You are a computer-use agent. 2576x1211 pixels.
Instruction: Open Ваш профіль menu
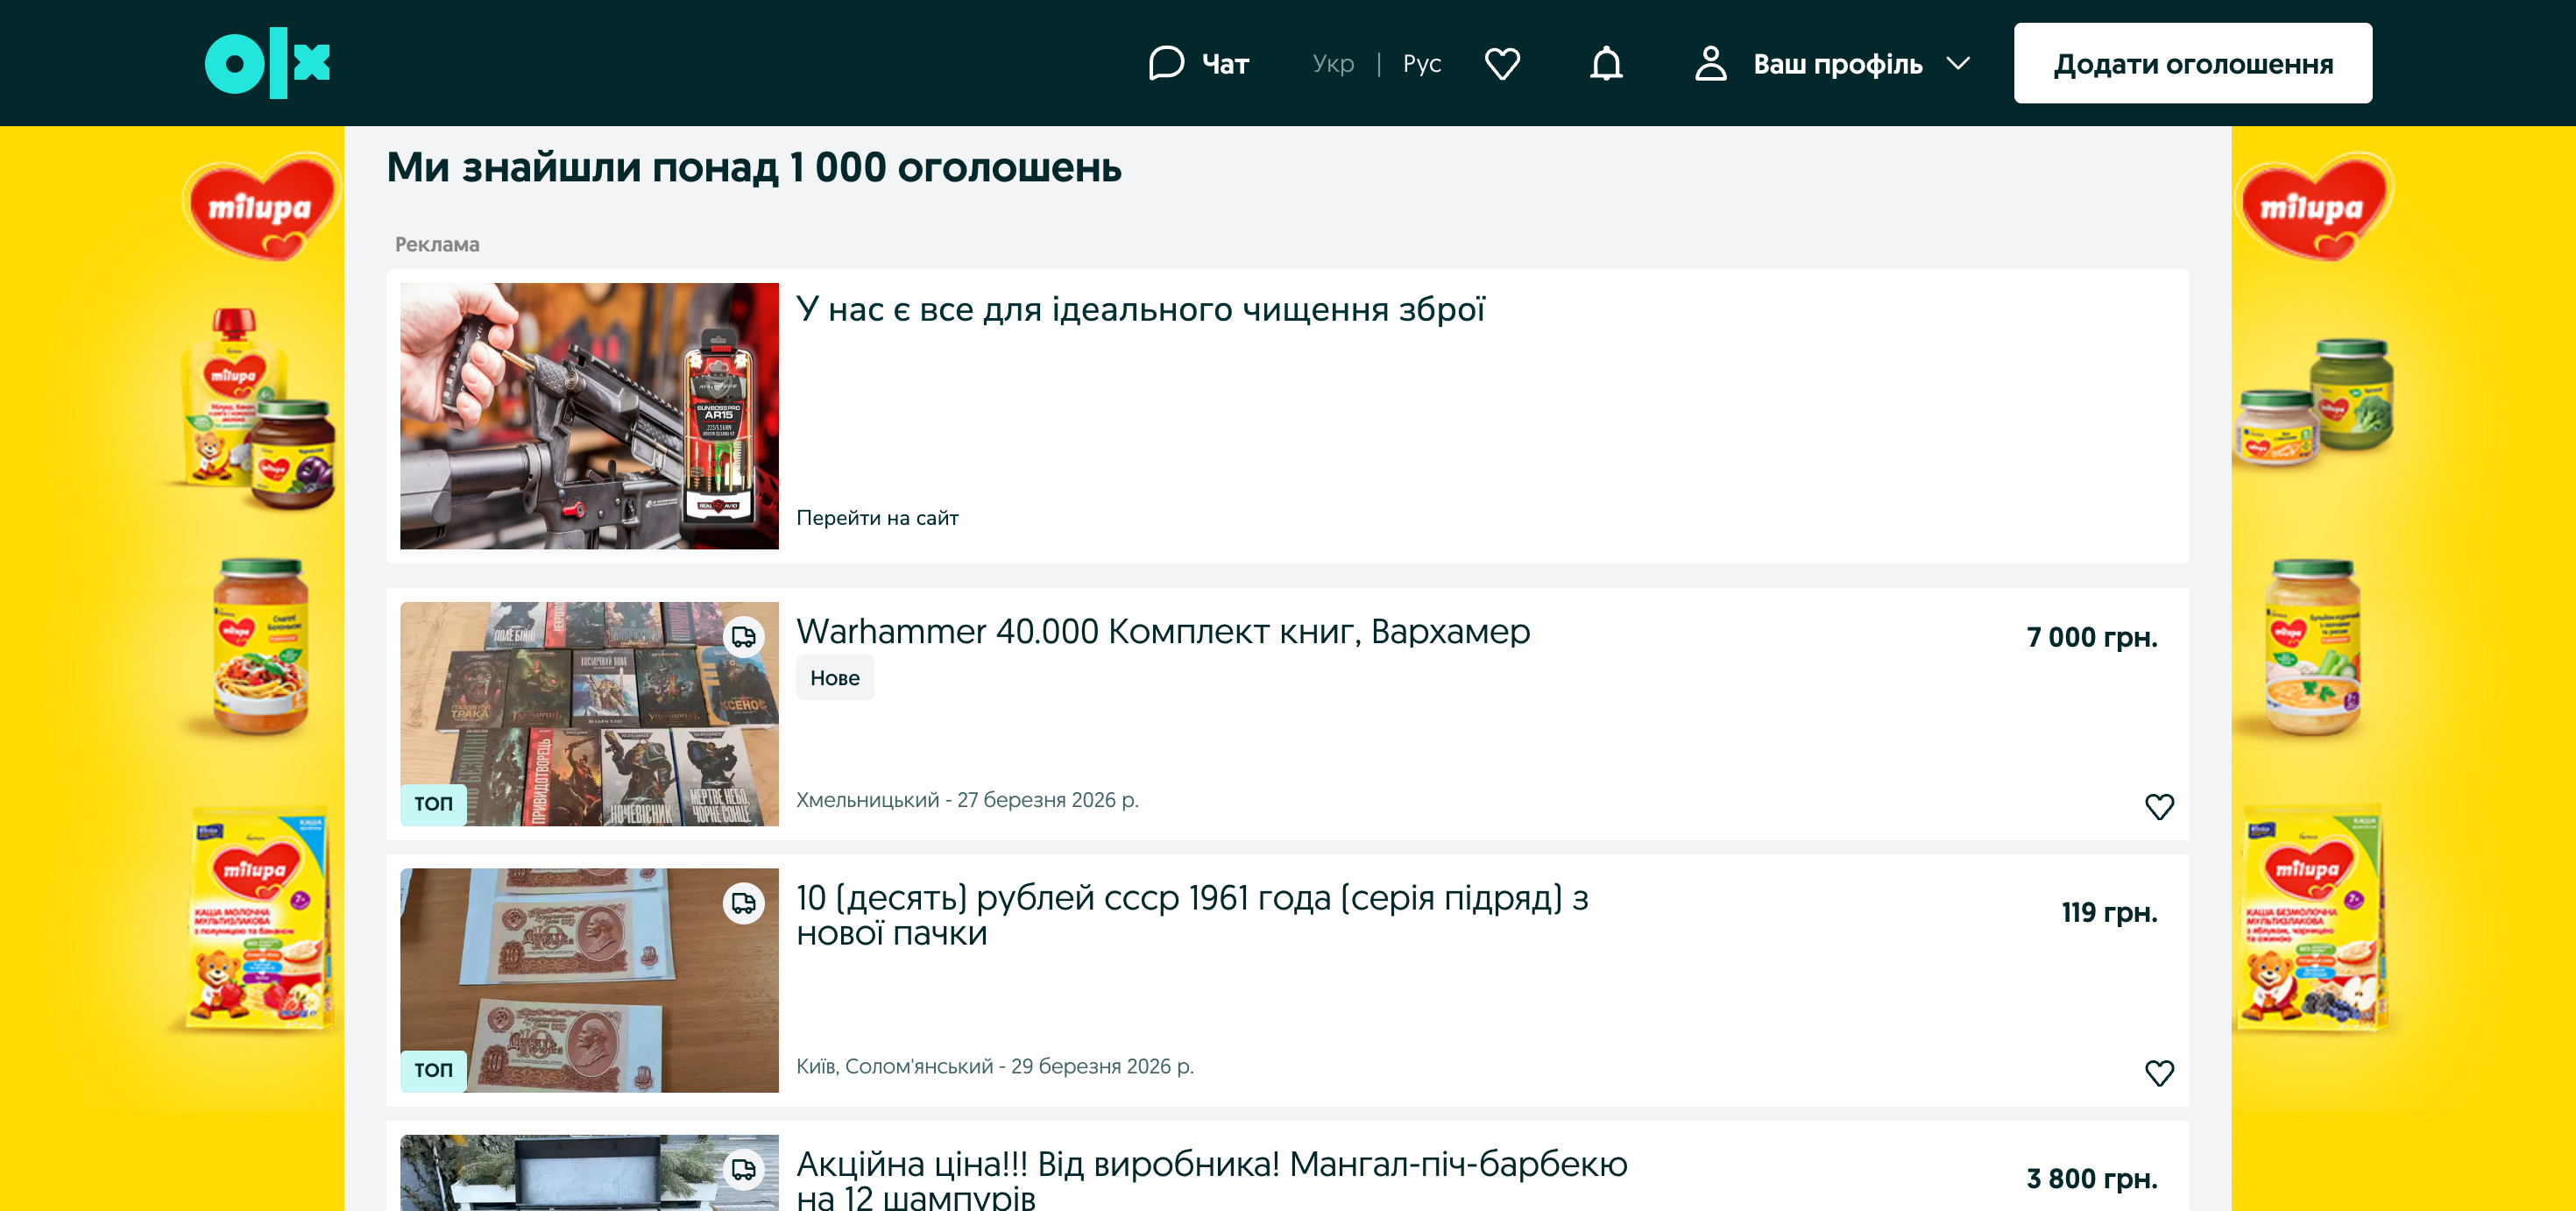(1837, 63)
